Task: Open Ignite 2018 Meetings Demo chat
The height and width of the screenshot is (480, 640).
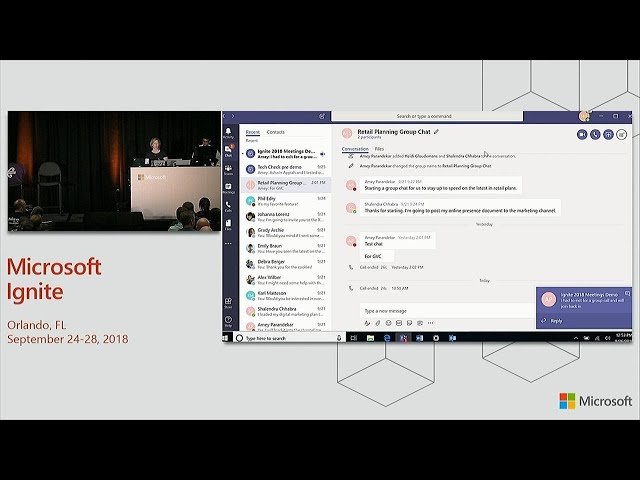Action: [x=286, y=154]
